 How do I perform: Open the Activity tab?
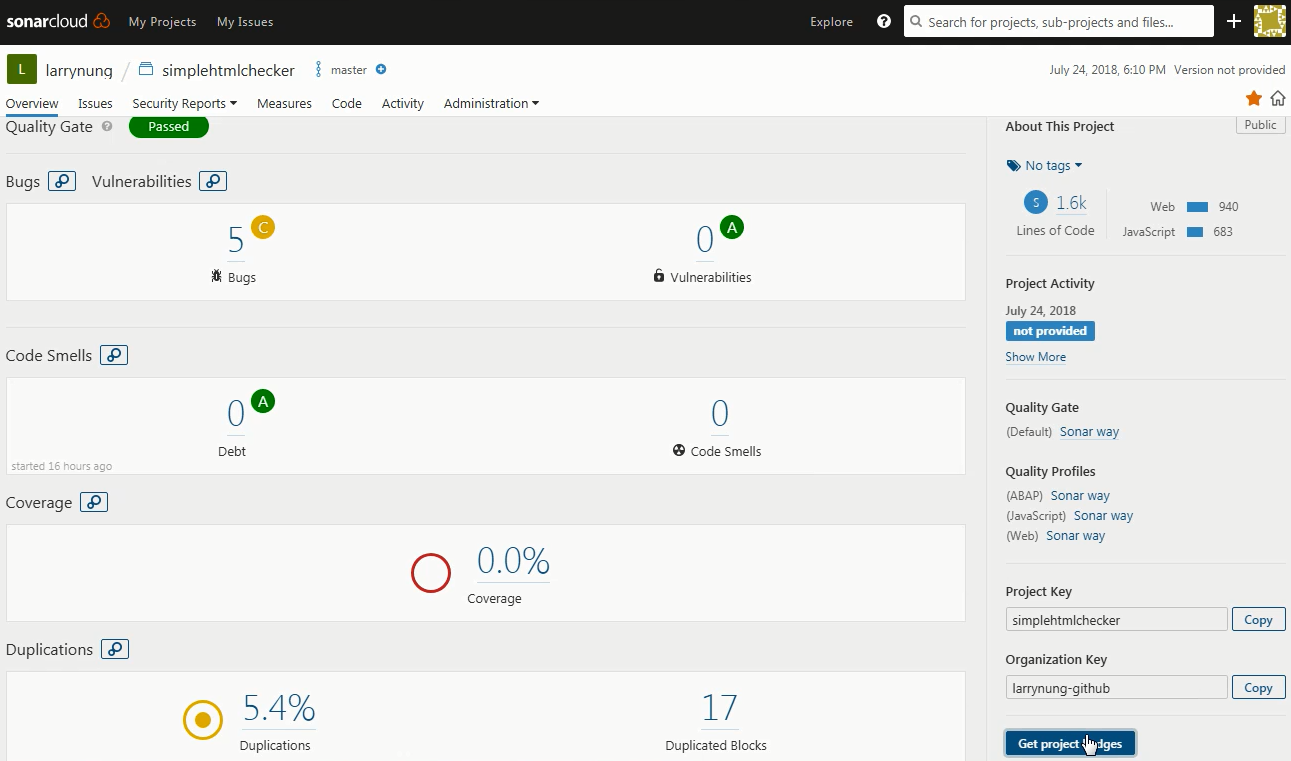pos(403,103)
